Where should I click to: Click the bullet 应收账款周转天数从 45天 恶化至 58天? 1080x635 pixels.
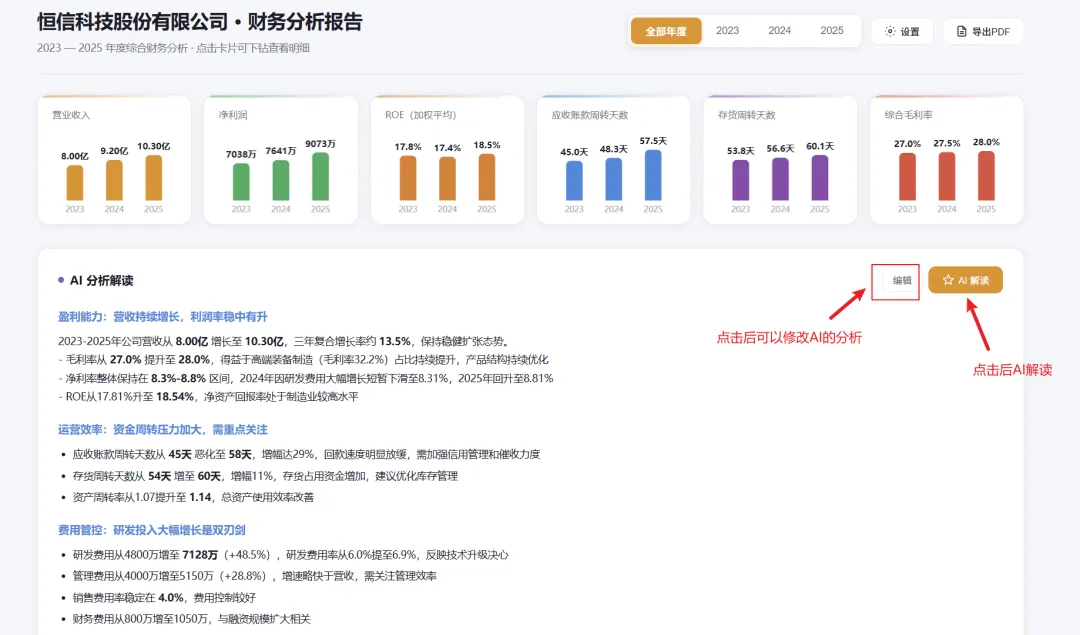pyautogui.click(x=307, y=455)
